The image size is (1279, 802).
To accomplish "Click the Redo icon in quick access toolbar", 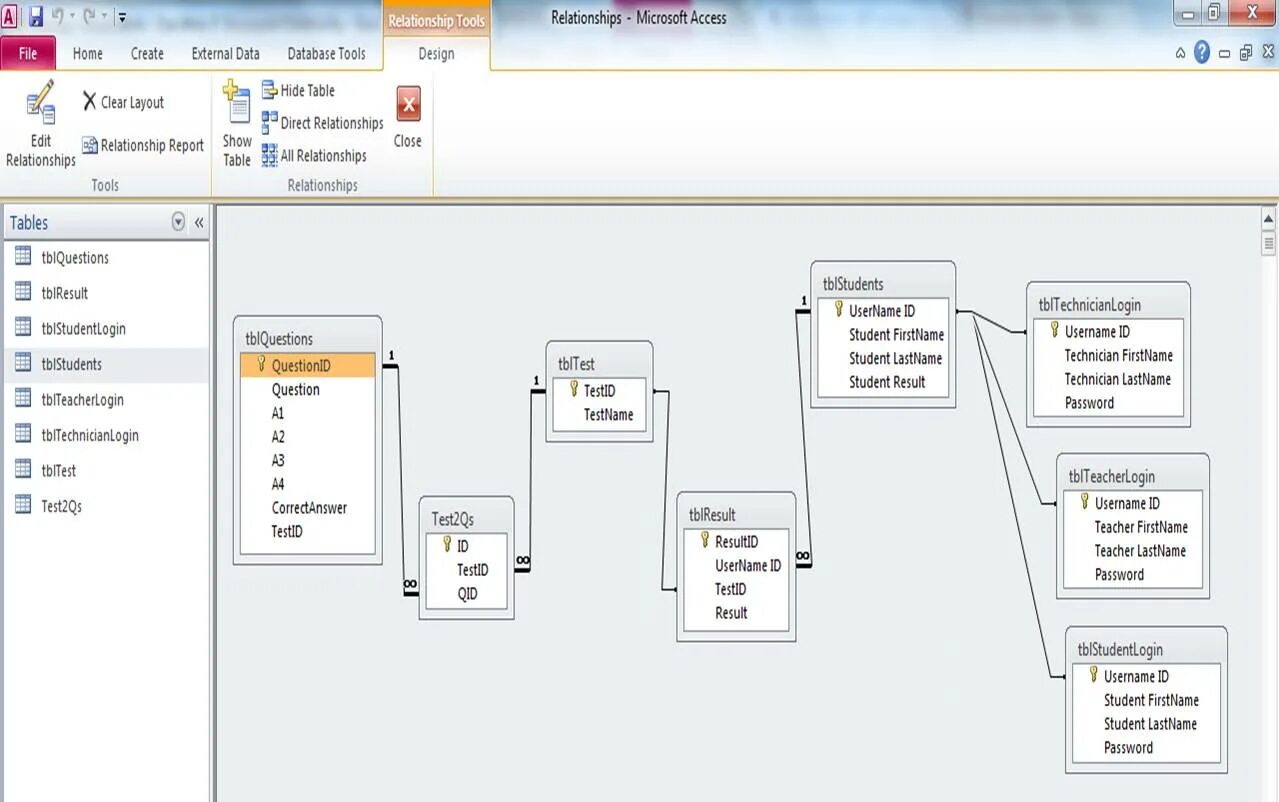I will click(90, 16).
